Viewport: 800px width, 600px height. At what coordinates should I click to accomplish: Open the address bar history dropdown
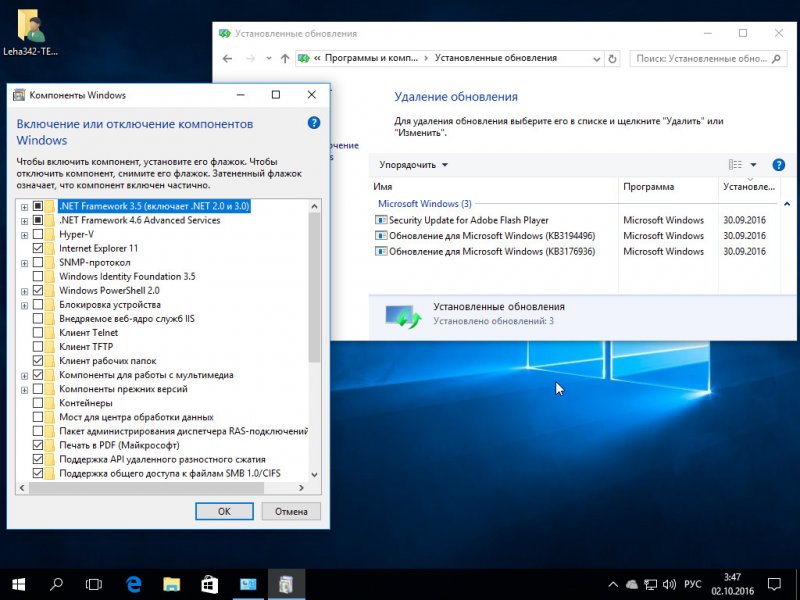pos(596,59)
